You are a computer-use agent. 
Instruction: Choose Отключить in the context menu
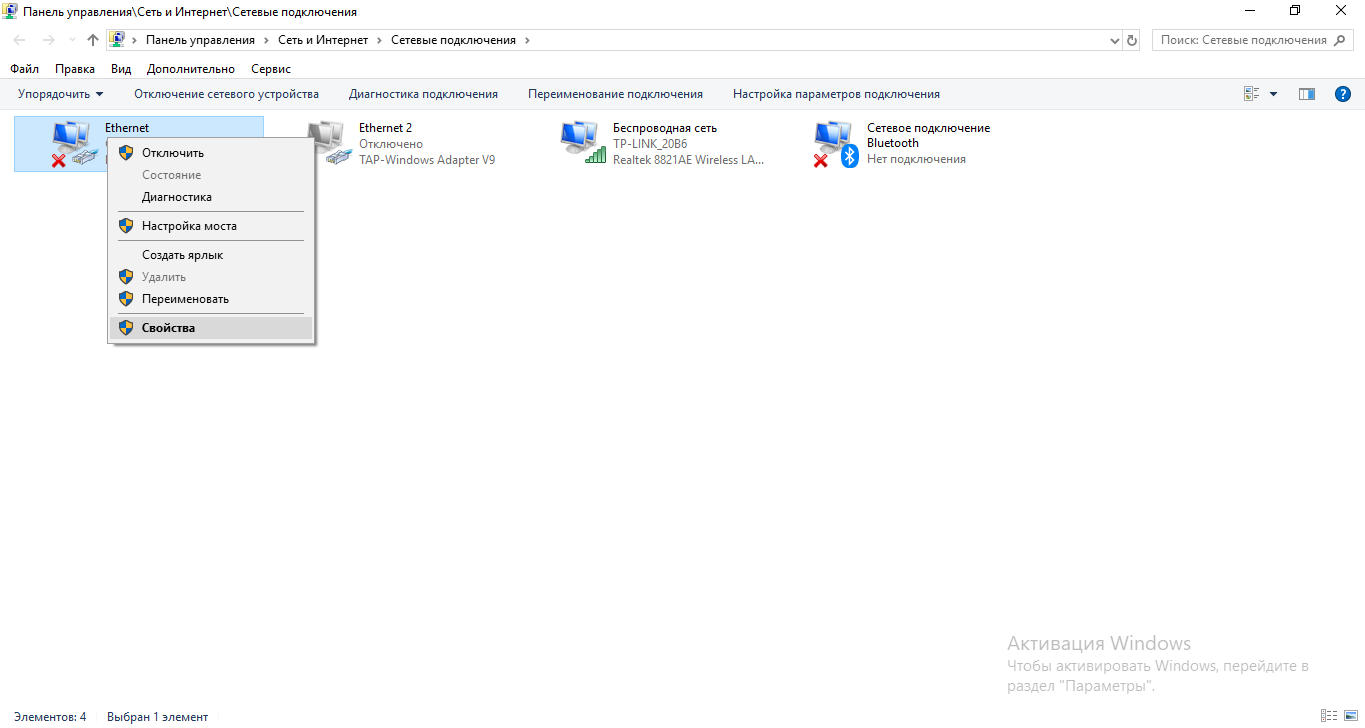211,153
